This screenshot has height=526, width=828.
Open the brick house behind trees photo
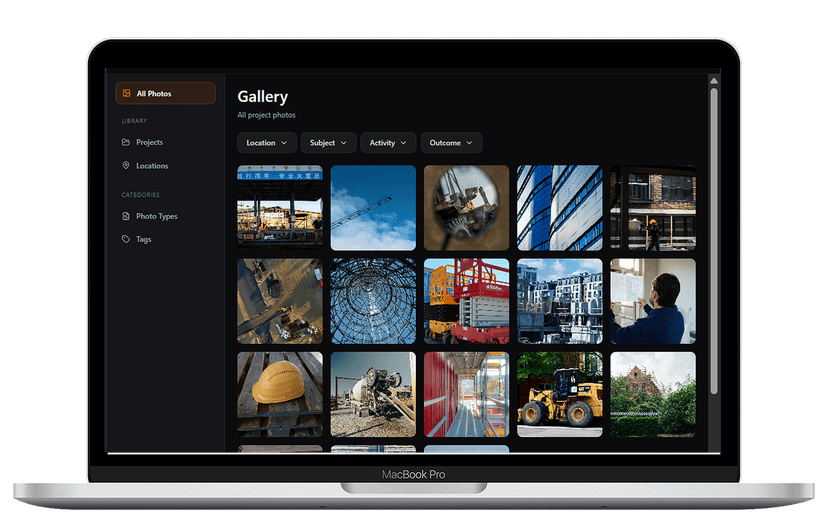click(653, 394)
